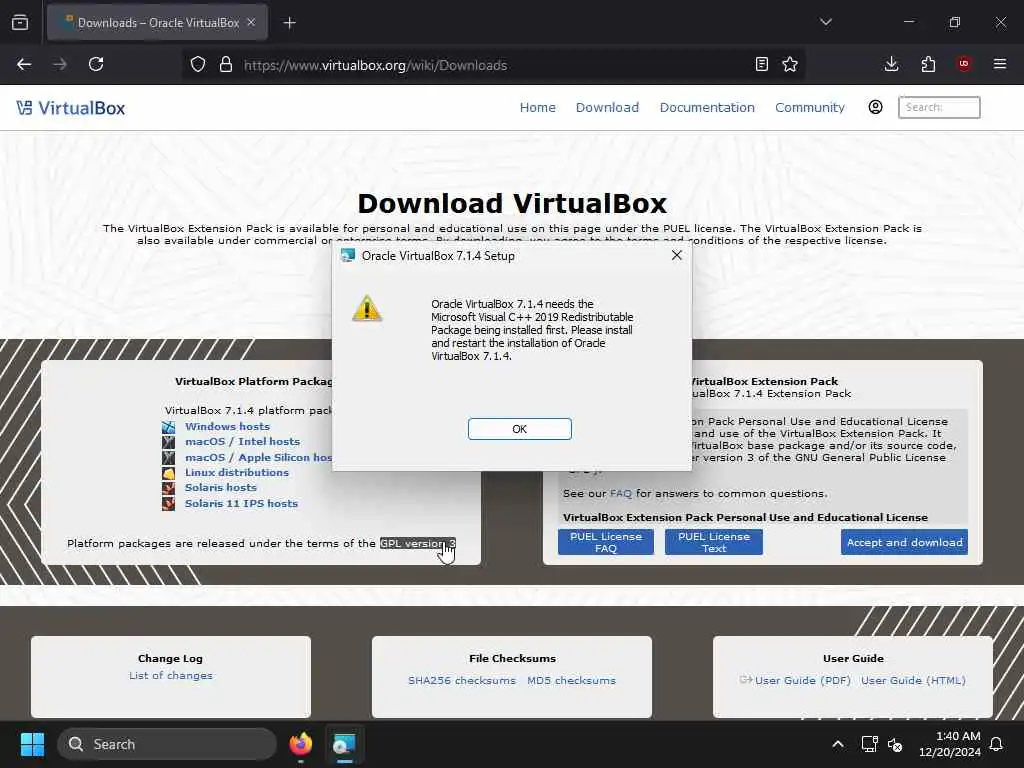Viewport: 1024px width, 768px height.
Task: Open the Windows Start menu
Action: tap(32, 744)
